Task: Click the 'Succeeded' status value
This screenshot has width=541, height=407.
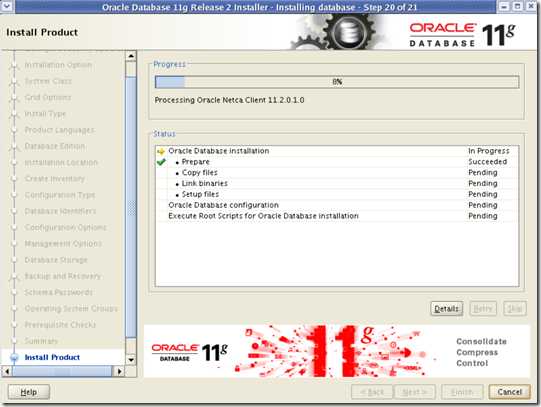Action: [488, 162]
